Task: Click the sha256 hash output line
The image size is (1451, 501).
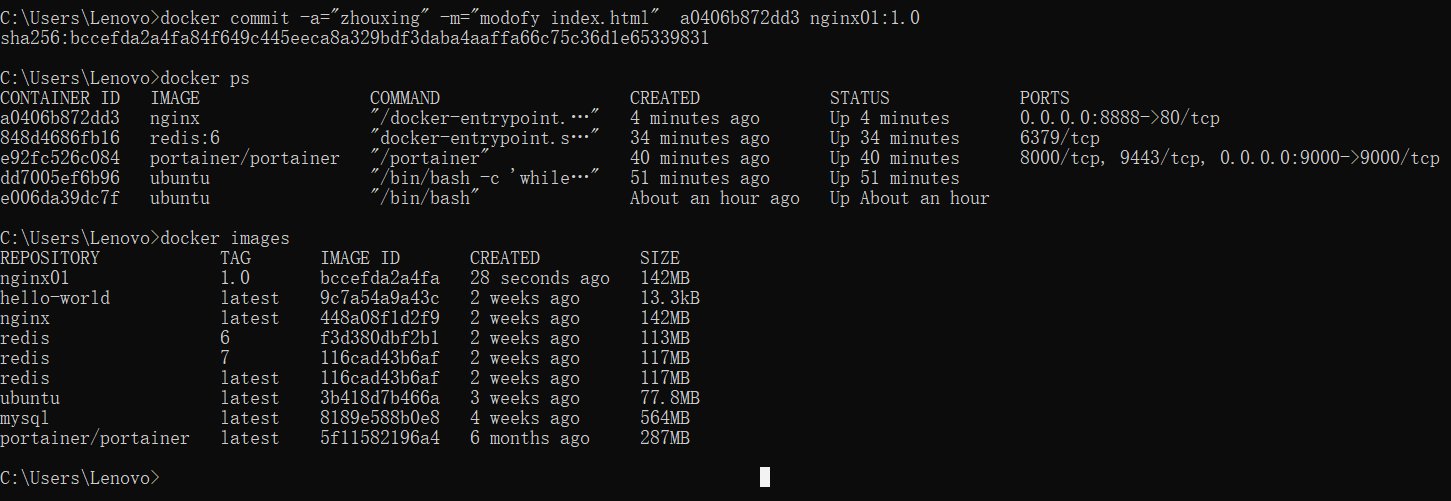Action: tap(355, 38)
